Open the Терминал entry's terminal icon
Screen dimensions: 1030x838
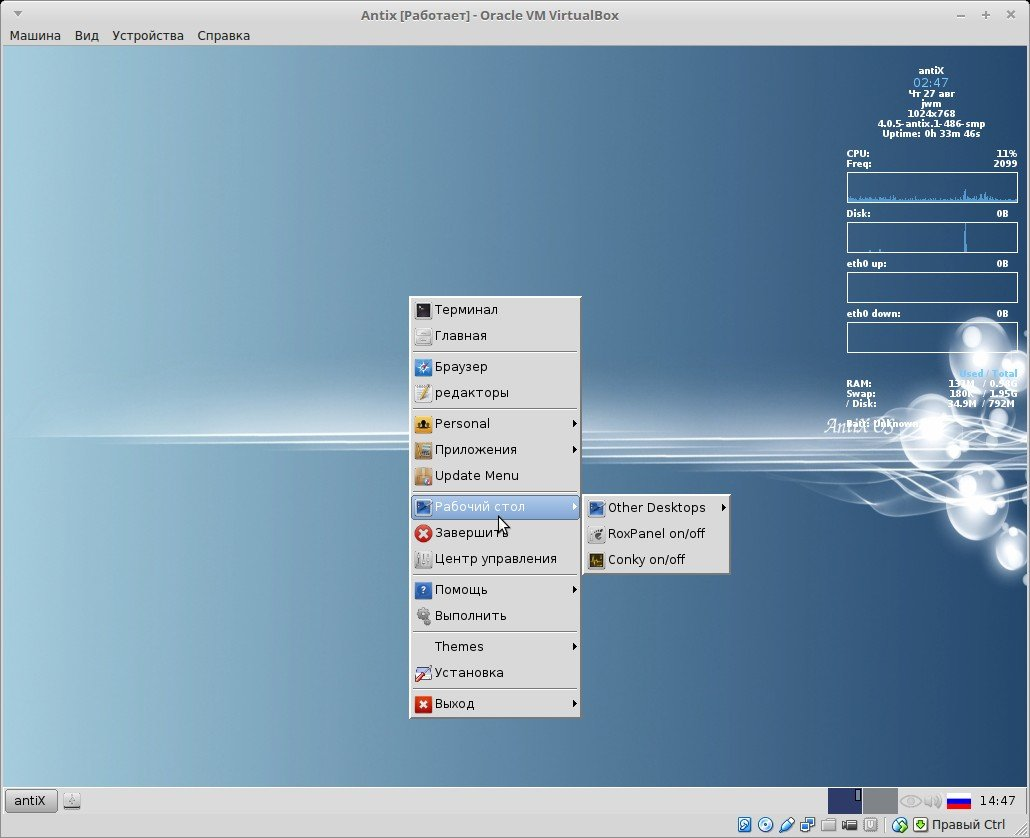[x=423, y=310]
